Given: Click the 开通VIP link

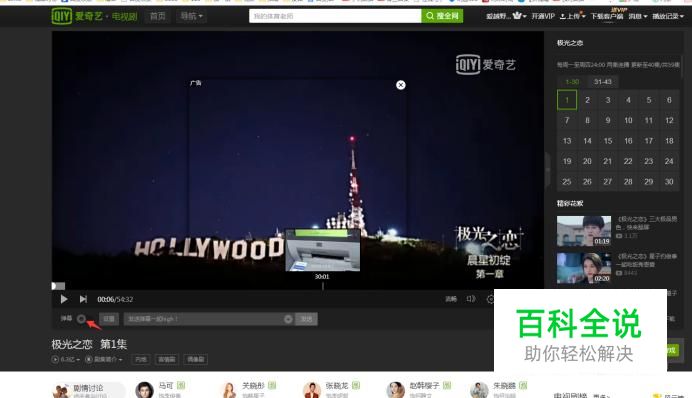Looking at the screenshot, I should 543,16.
